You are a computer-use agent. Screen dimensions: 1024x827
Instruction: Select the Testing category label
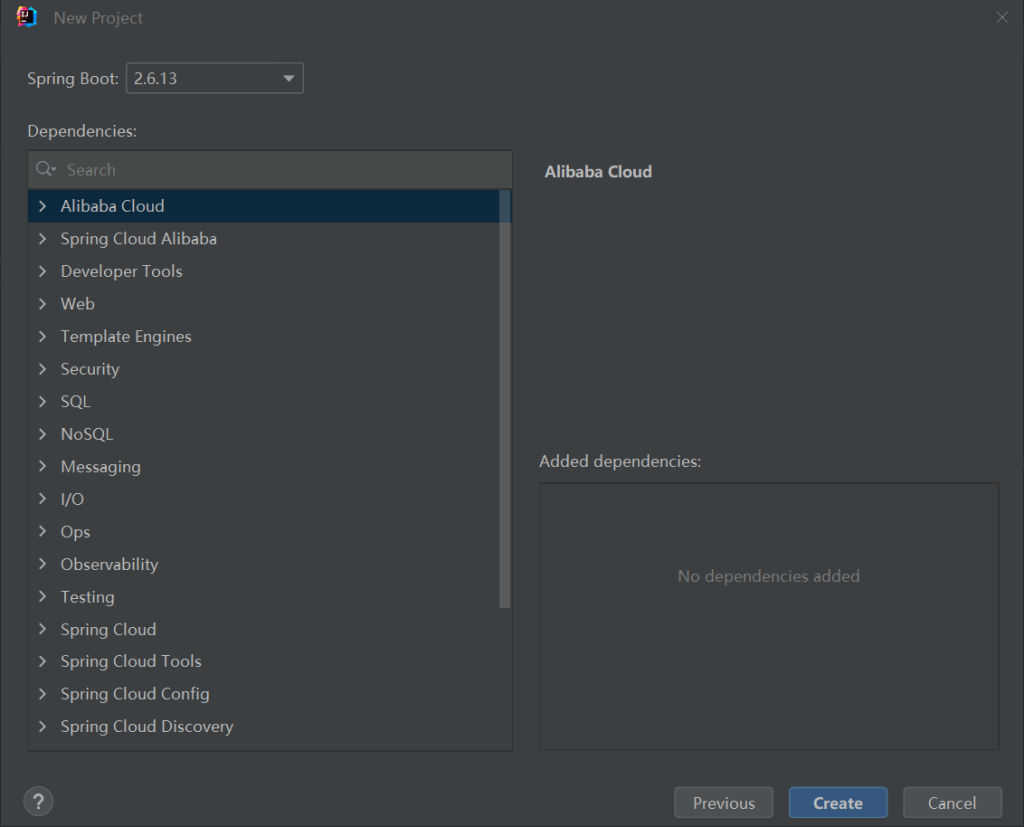88,596
